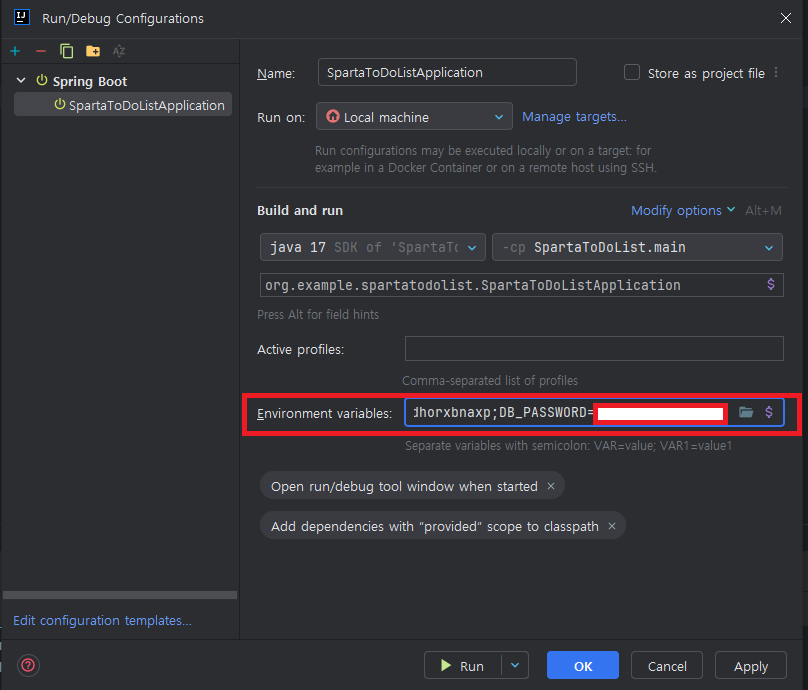Add a new run configuration with plus icon
Viewport: 808px width, 690px height.
[15, 51]
